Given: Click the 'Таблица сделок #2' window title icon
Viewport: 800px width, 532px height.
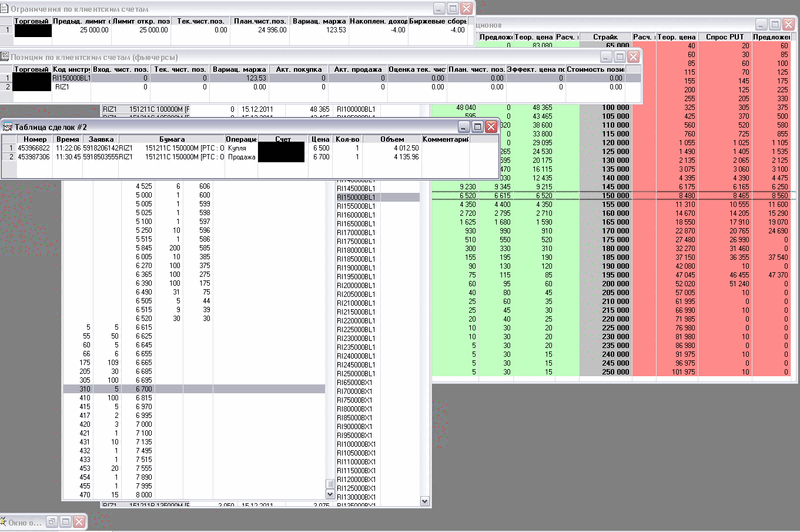Looking at the screenshot, I should [x=7, y=127].
